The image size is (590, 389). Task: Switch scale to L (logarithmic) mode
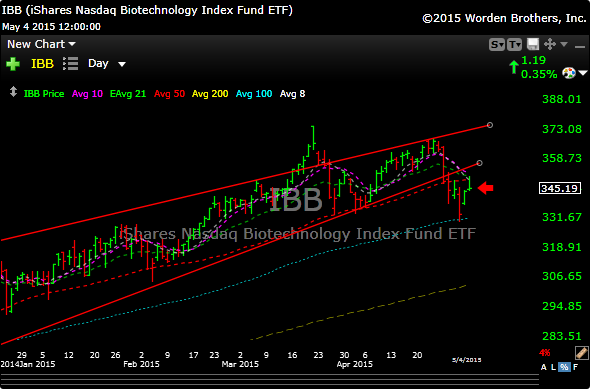554,367
